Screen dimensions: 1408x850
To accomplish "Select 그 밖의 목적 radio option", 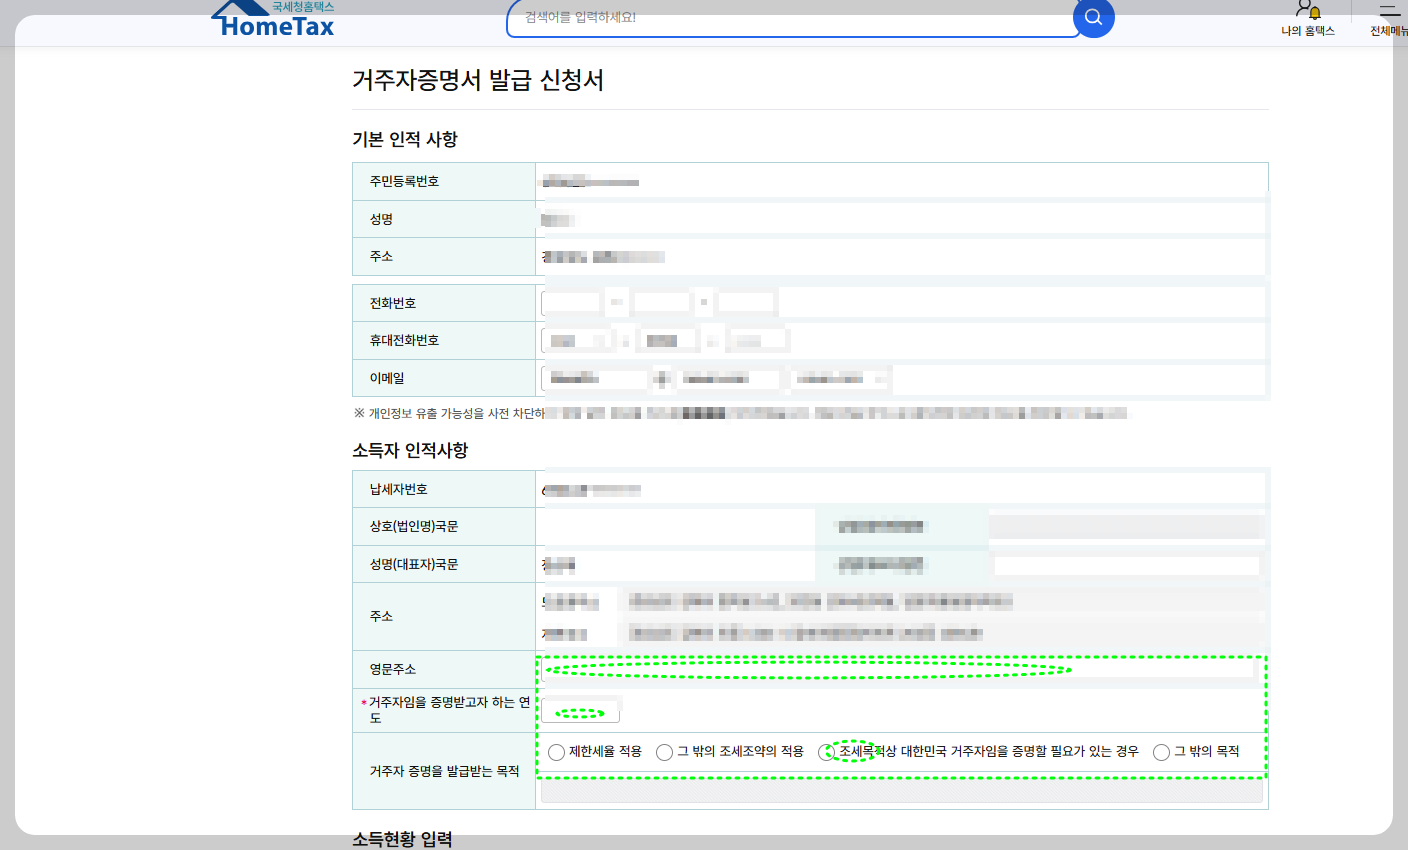I will pos(1161,752).
